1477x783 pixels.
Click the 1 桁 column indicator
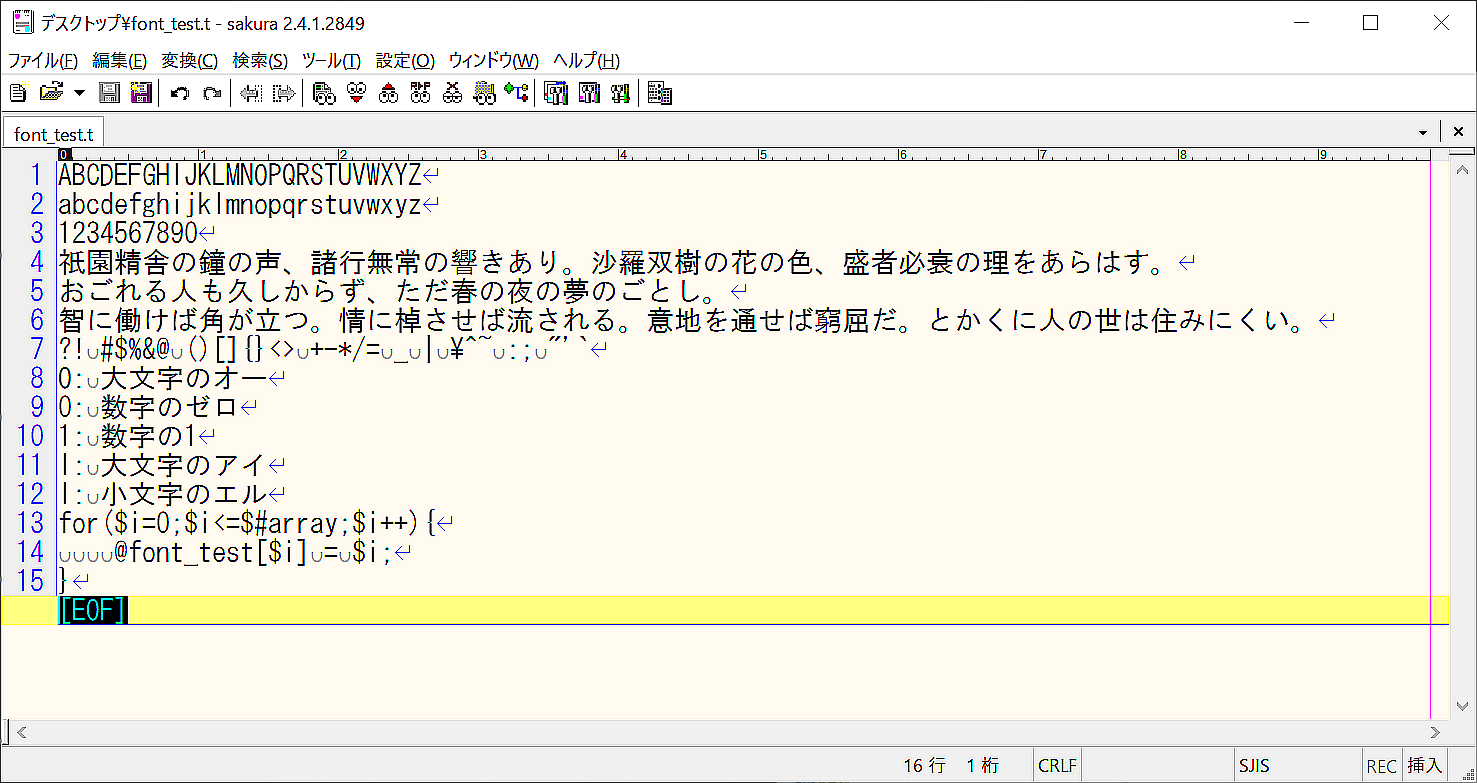pos(982,766)
